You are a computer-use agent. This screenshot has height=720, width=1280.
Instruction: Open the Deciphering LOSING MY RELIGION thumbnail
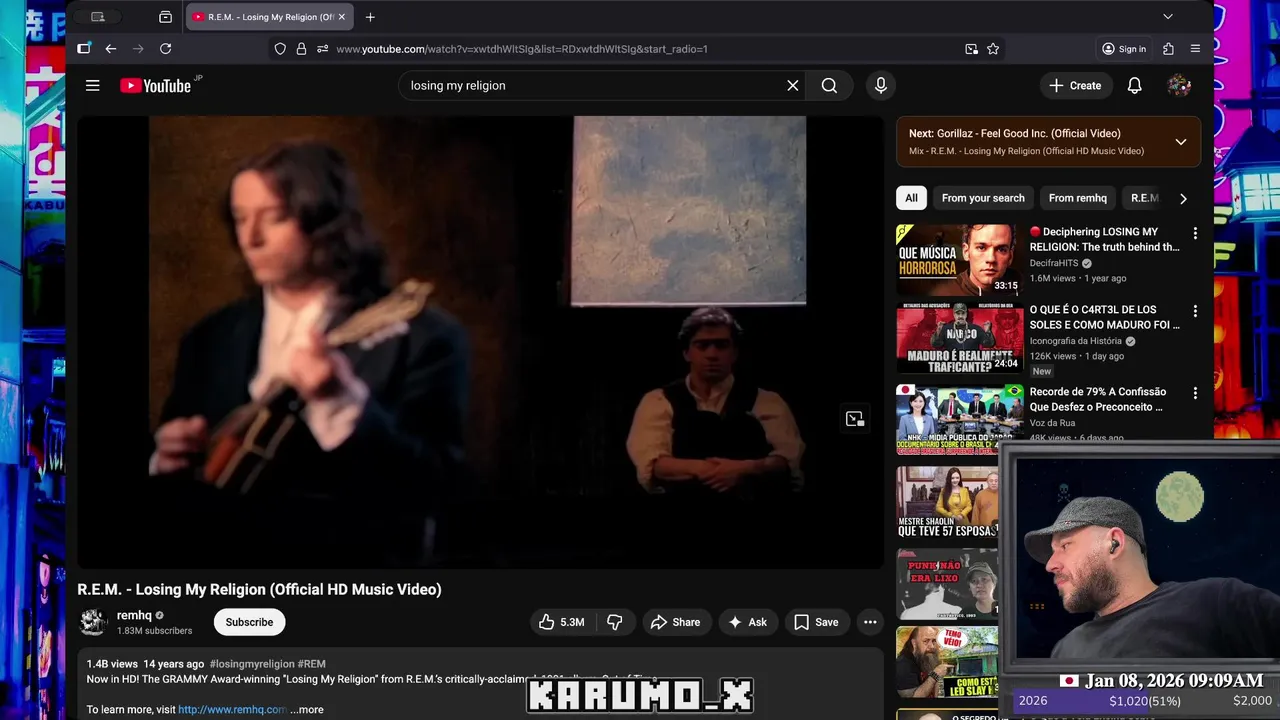960,259
